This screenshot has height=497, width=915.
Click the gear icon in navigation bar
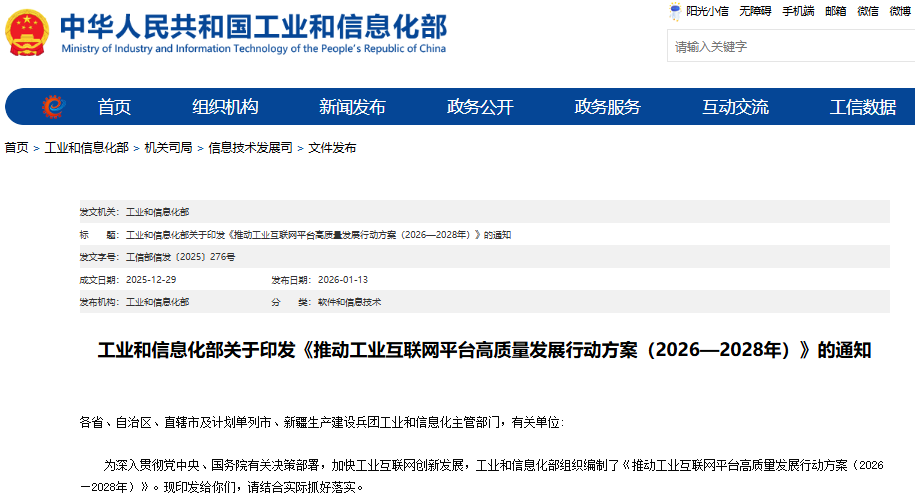click(53, 106)
